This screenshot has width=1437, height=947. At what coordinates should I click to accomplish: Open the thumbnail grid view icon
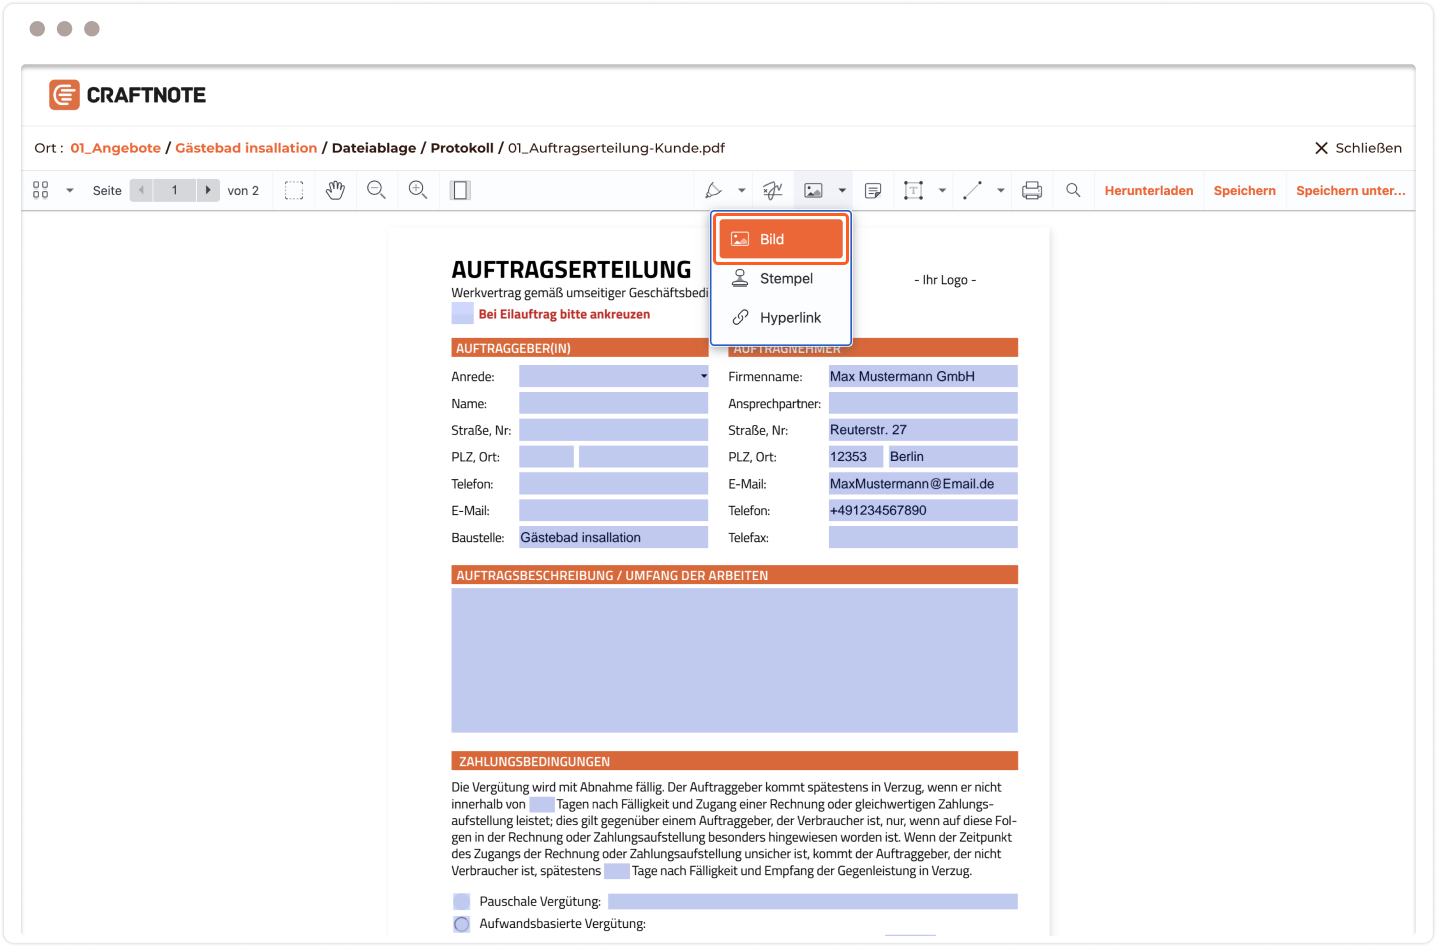click(x=41, y=190)
